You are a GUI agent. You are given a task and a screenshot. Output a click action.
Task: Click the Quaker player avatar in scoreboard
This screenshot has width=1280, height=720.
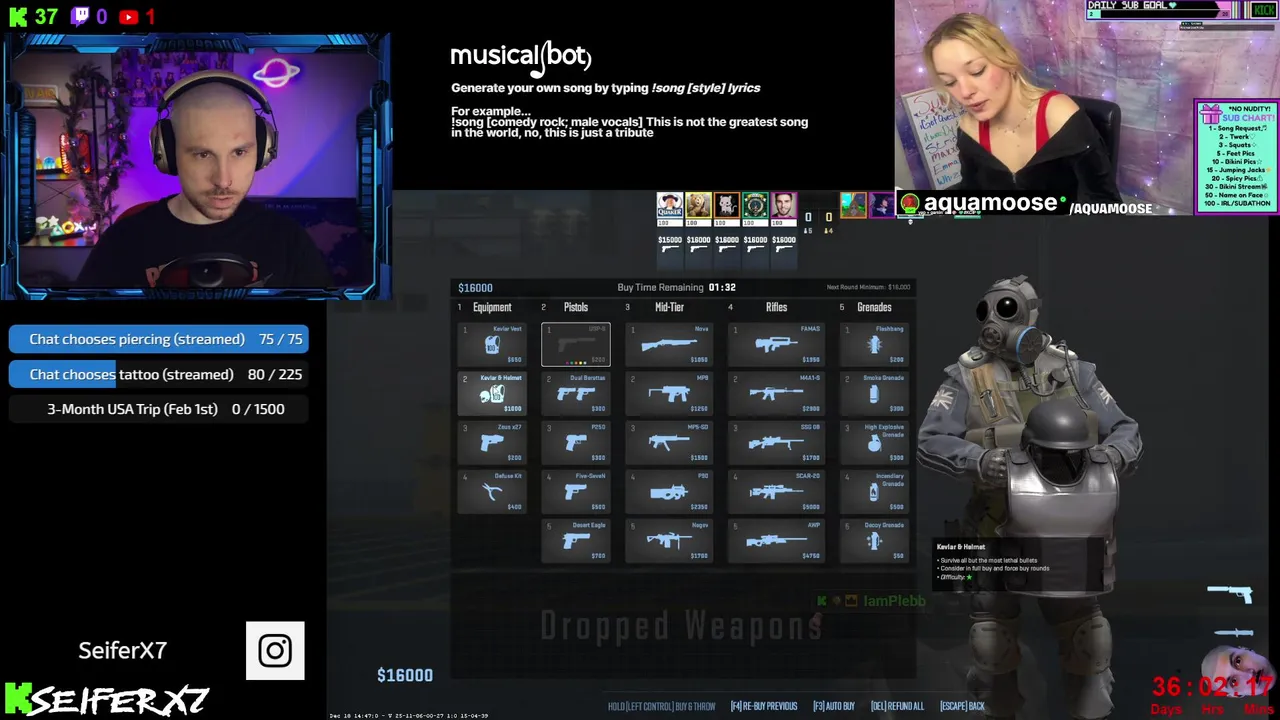tap(669, 205)
